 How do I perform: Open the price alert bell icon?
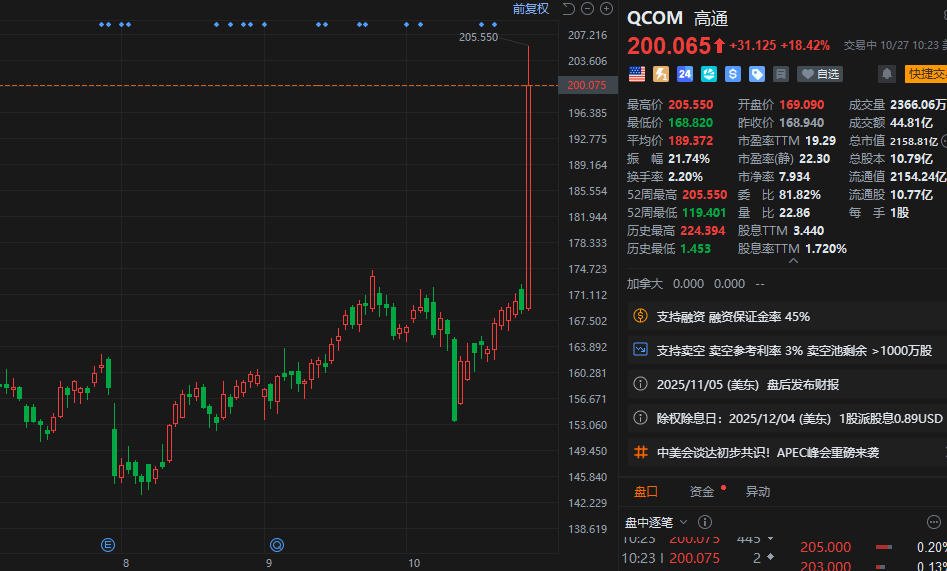(886, 74)
